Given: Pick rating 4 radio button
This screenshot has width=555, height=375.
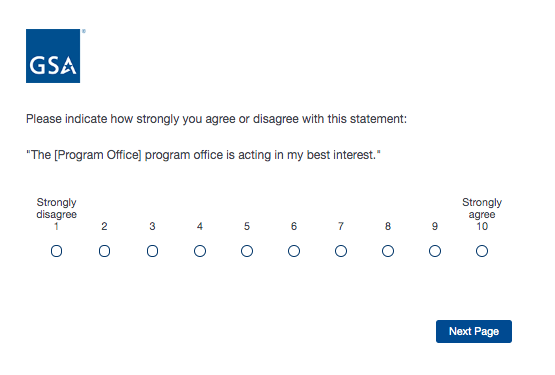Looking at the screenshot, I should pyautogui.click(x=200, y=251).
